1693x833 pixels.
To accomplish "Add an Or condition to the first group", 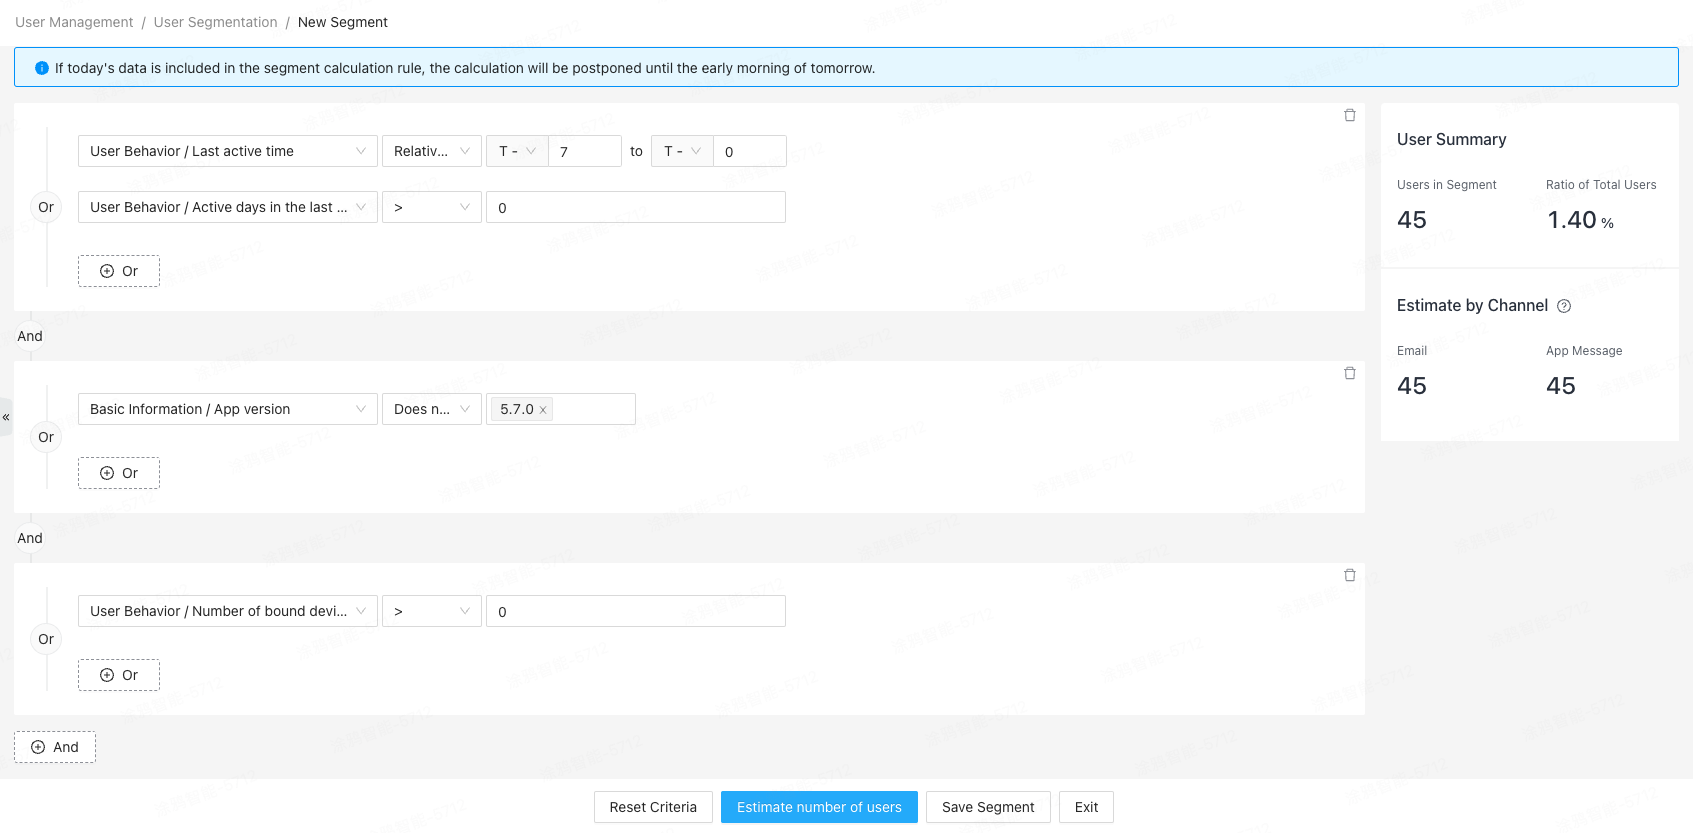I will pyautogui.click(x=119, y=271).
